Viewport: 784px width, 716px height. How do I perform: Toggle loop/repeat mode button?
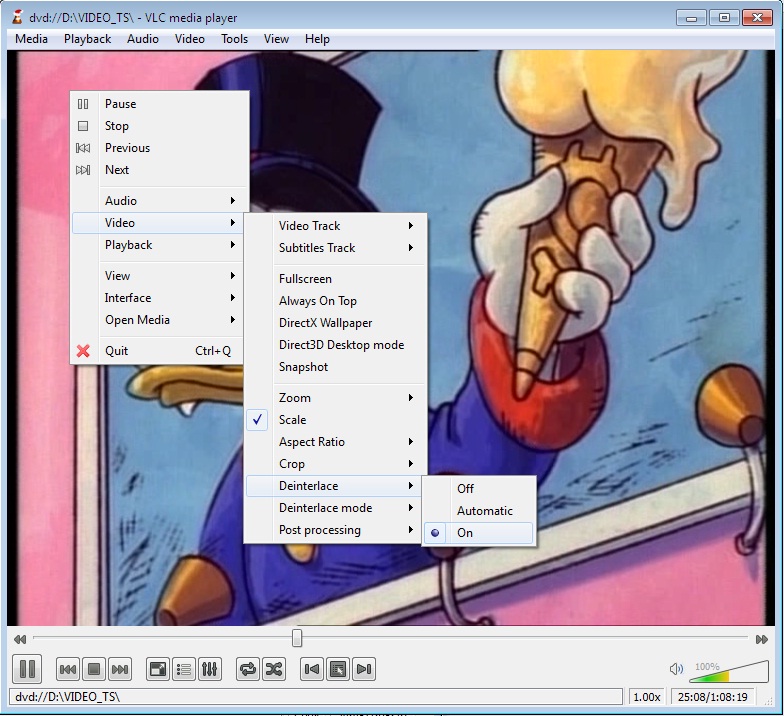pos(248,669)
